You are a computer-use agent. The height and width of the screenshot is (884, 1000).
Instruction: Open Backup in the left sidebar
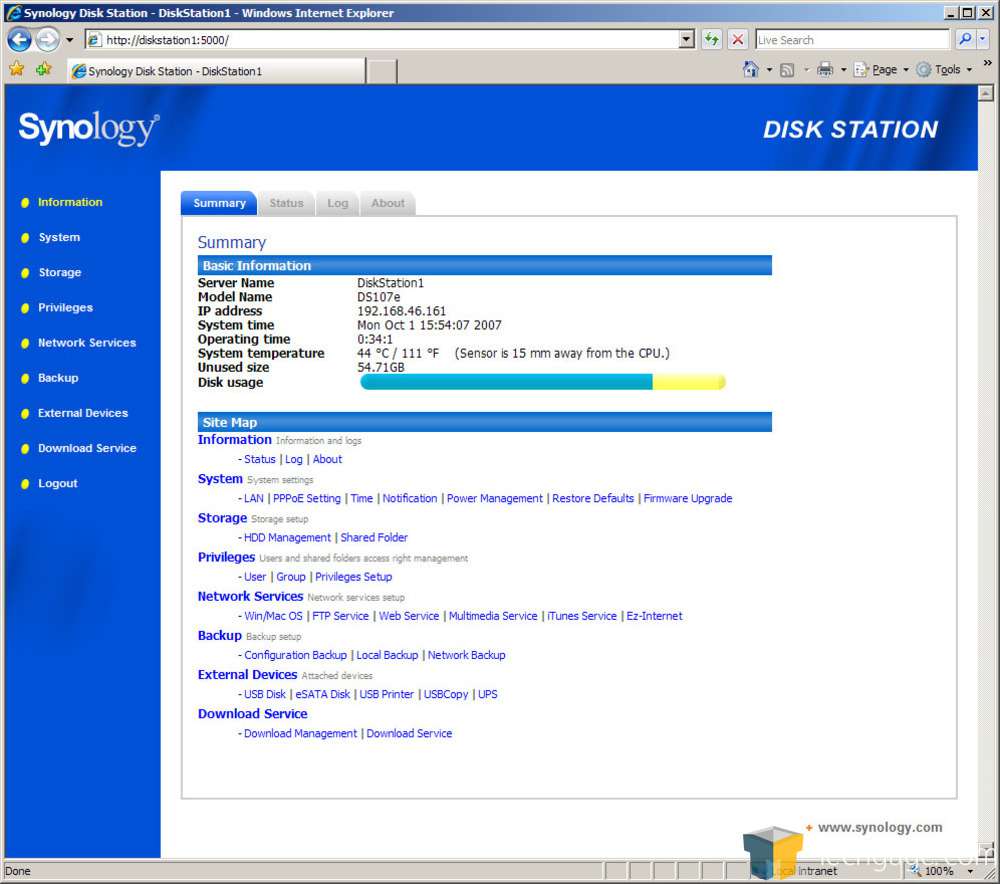pyautogui.click(x=58, y=378)
